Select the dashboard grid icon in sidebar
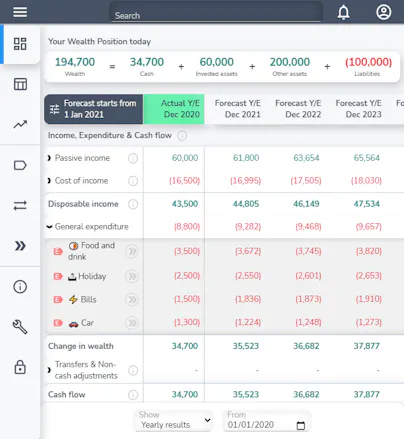Viewport: 404px width, 439px height. tap(20, 44)
